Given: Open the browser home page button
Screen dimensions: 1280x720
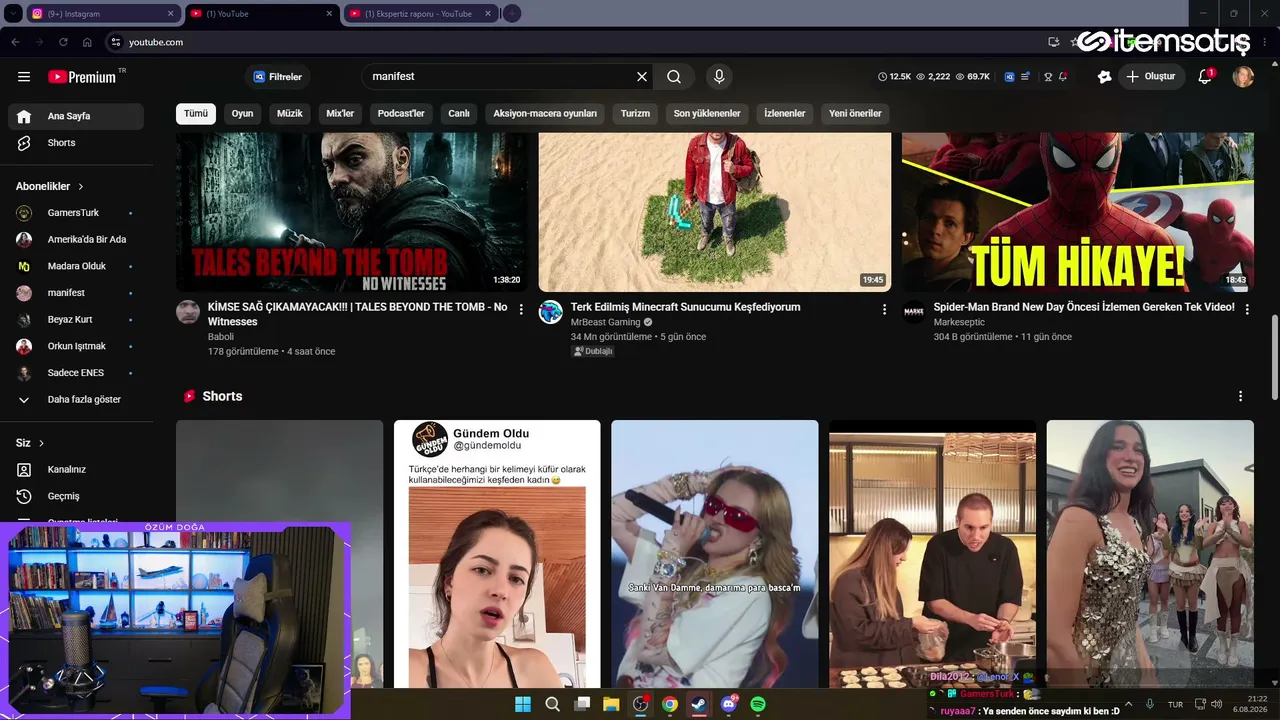Looking at the screenshot, I should point(87,42).
